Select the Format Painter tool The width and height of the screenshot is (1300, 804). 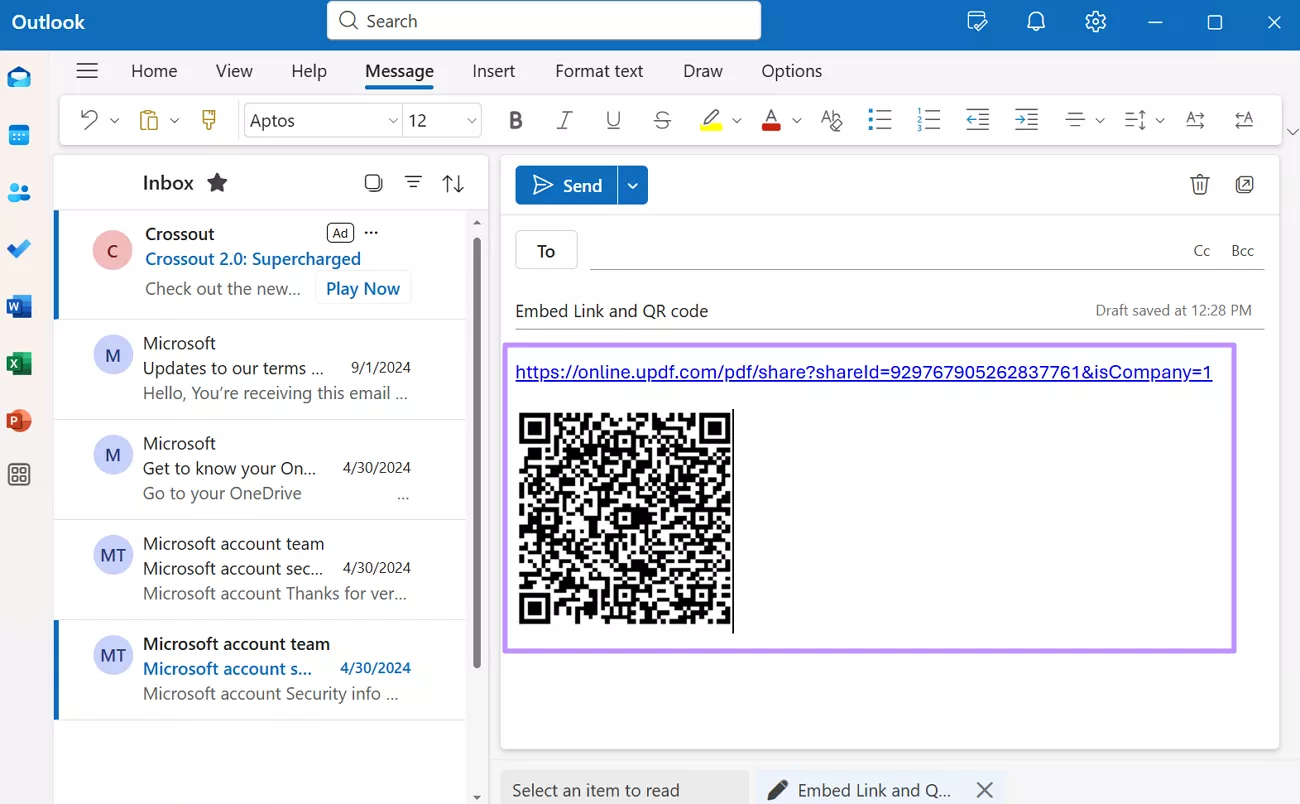coord(208,119)
